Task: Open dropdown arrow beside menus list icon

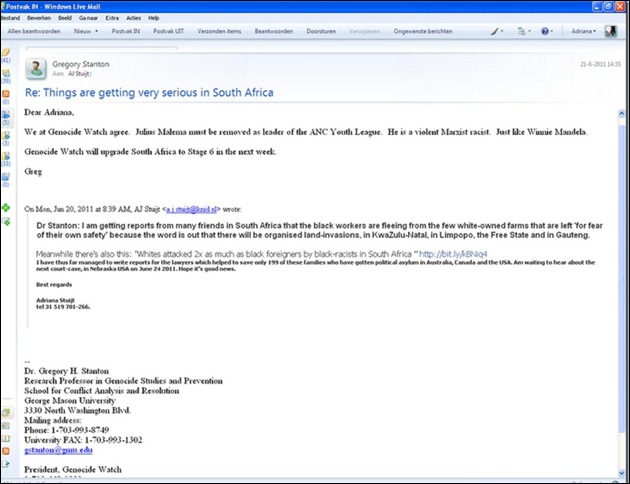Action: [529, 31]
